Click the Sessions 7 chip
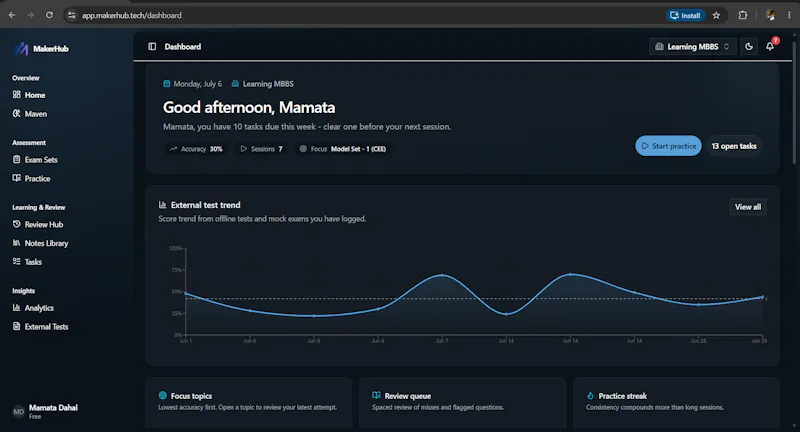This screenshot has width=800, height=432. pos(261,149)
